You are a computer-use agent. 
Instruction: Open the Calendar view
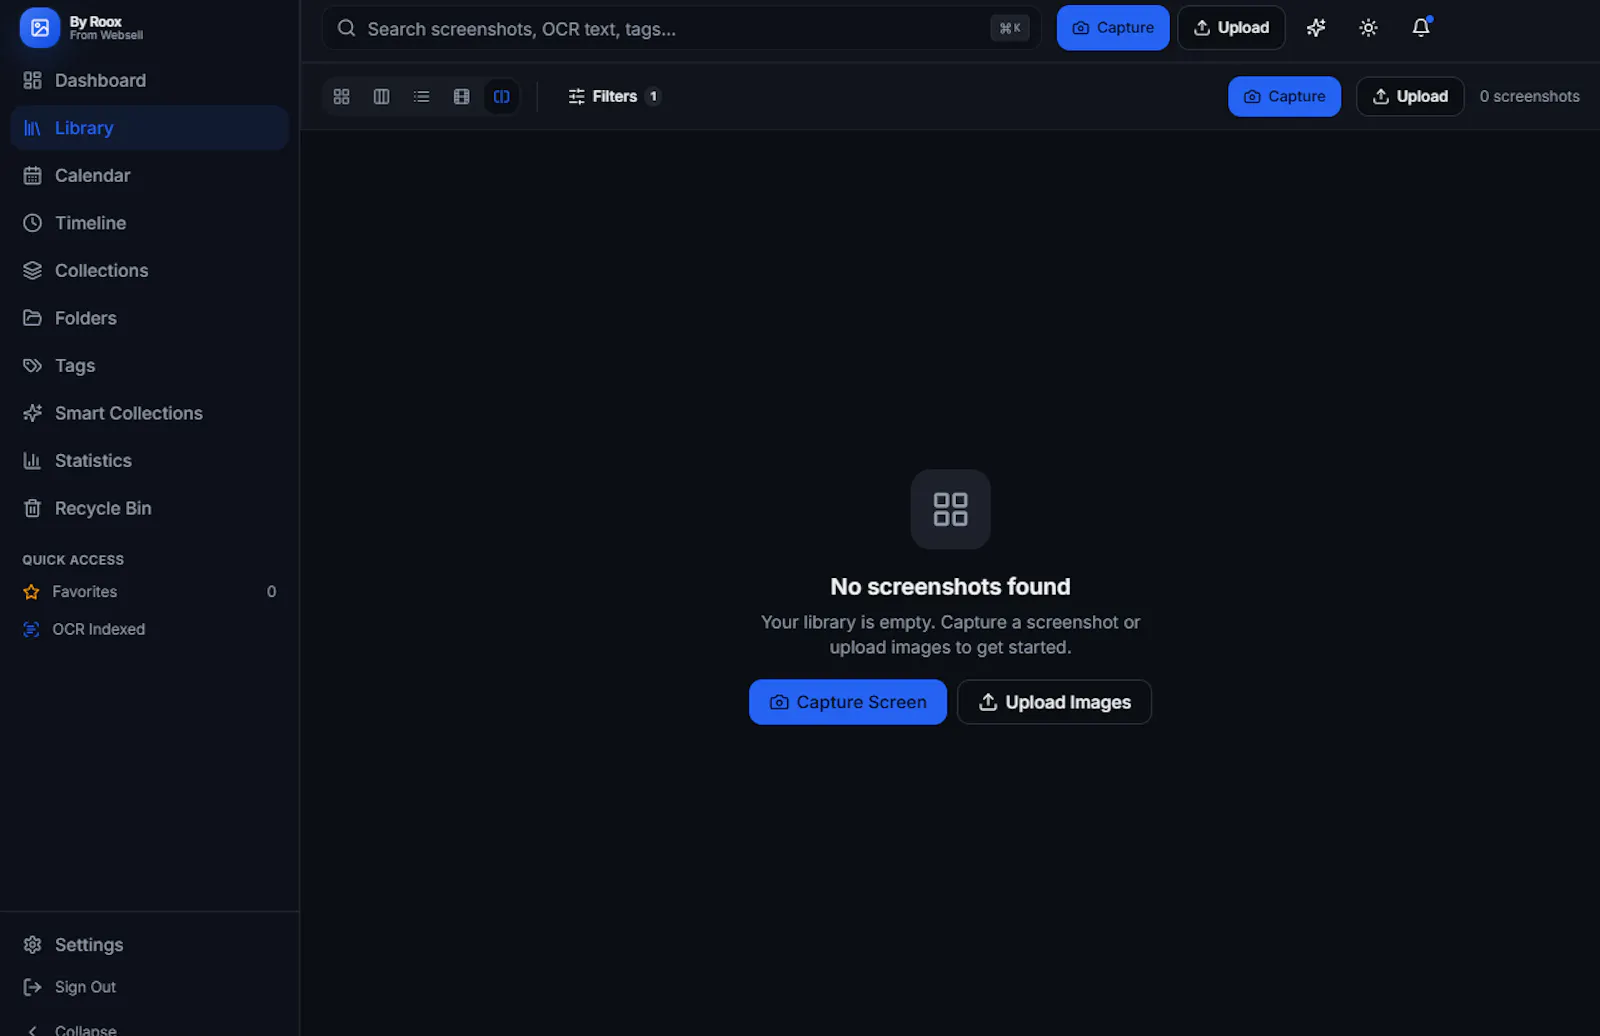pos(149,175)
